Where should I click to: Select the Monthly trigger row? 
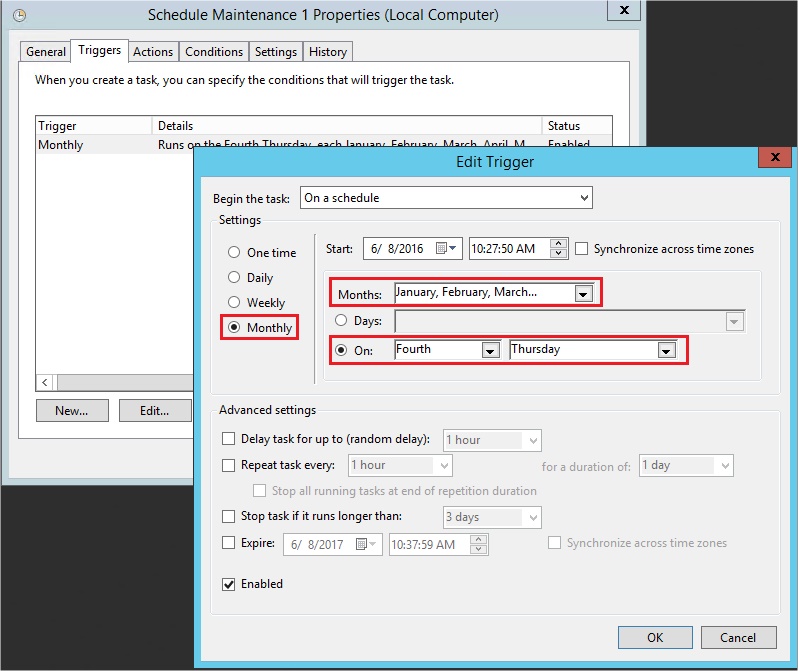(x=90, y=145)
